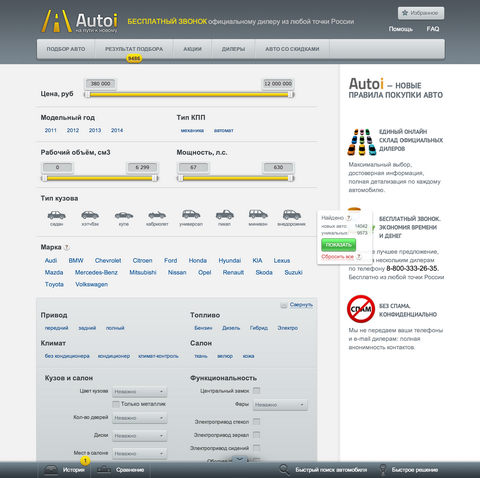The image size is (480, 478).
Task: Click the red no-spam sign icon
Action: coord(361,309)
